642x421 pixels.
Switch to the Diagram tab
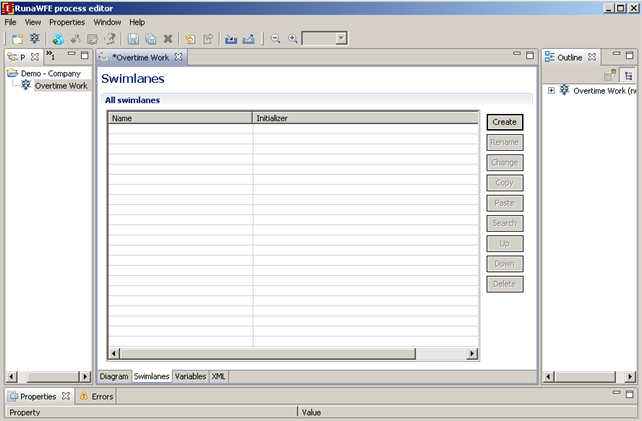click(114, 376)
